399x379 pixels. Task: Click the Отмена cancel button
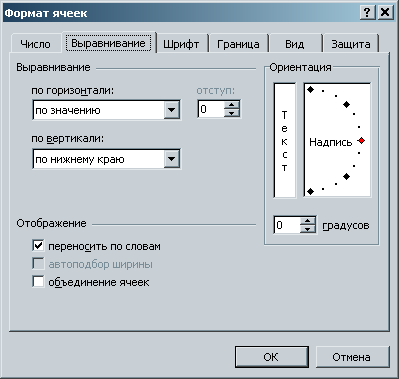point(352,357)
